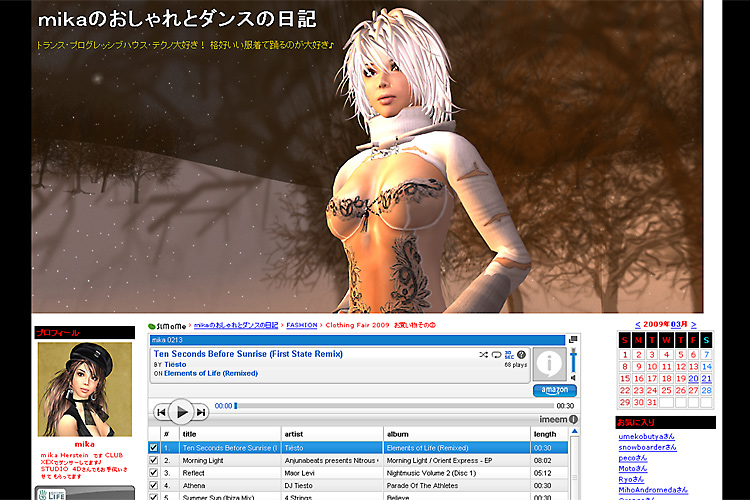Select the Athena track title

click(194, 486)
